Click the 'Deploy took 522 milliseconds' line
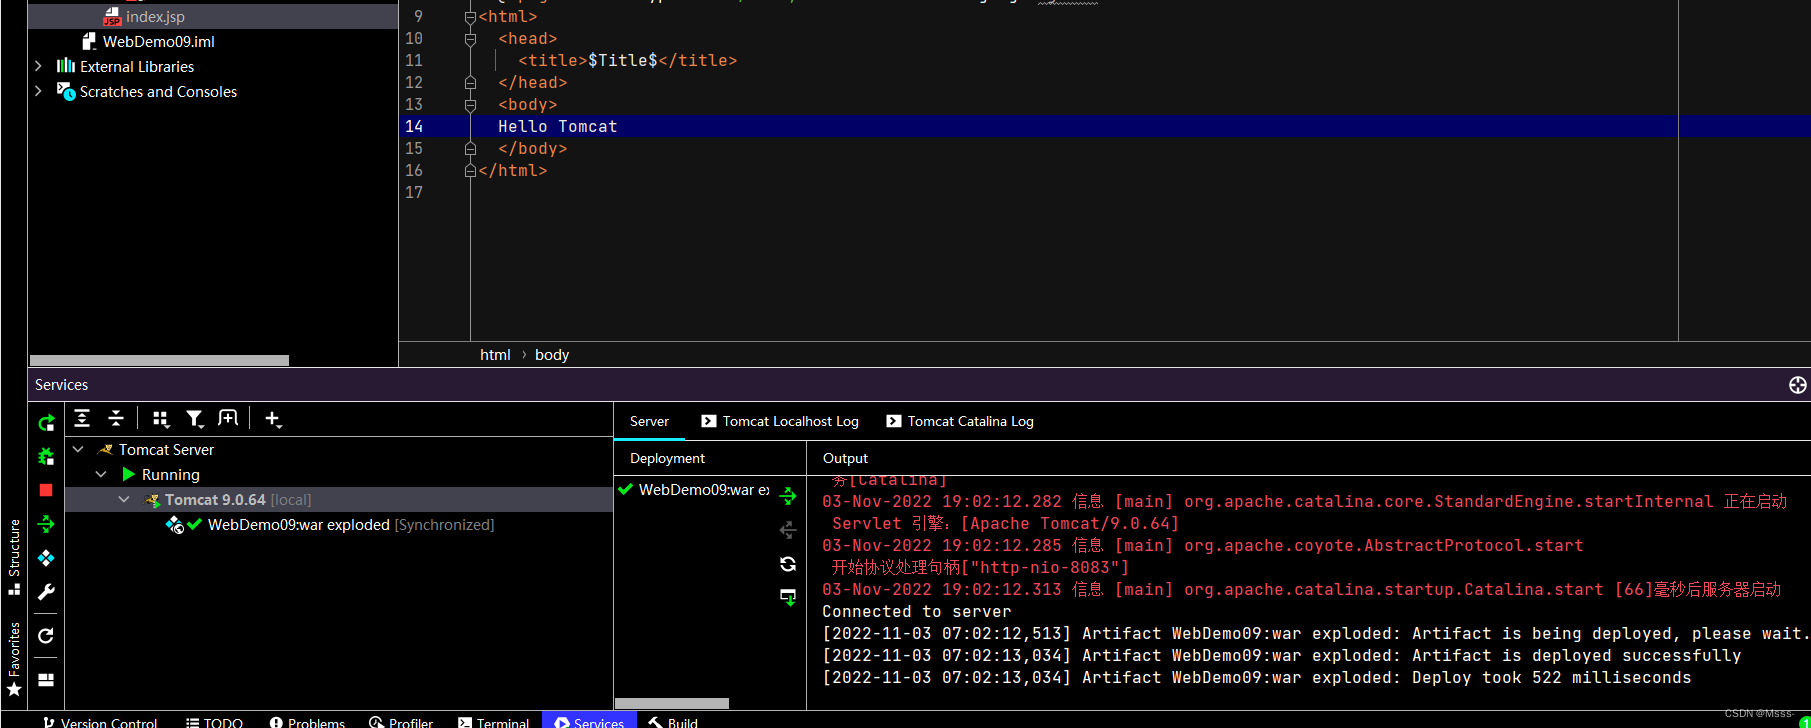 coord(1256,678)
